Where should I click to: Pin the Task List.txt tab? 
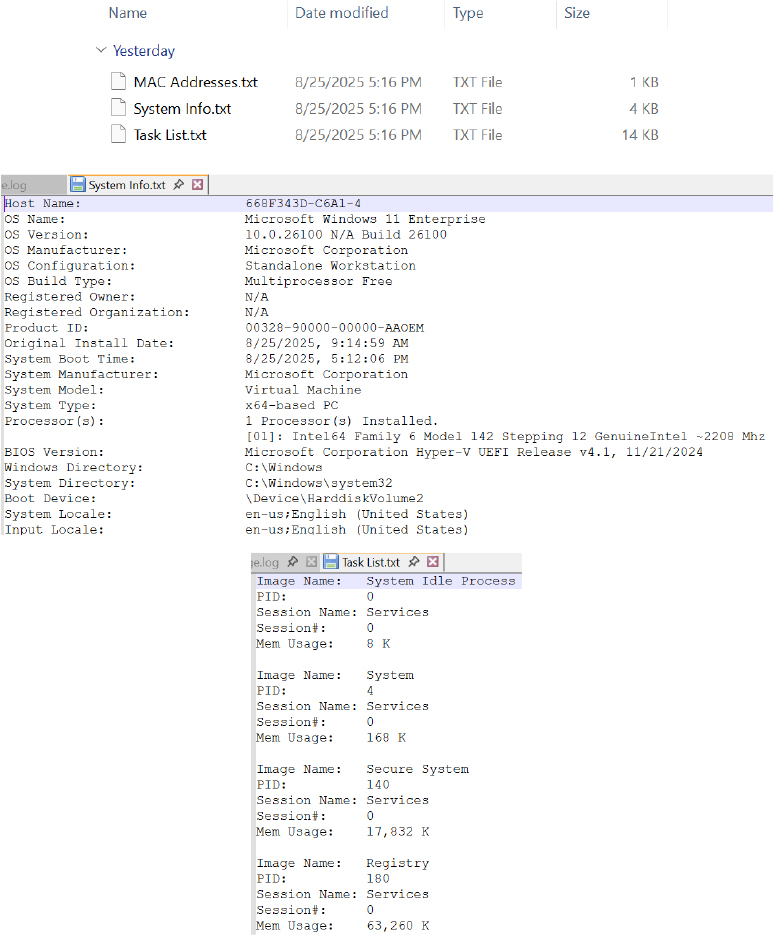[x=414, y=562]
